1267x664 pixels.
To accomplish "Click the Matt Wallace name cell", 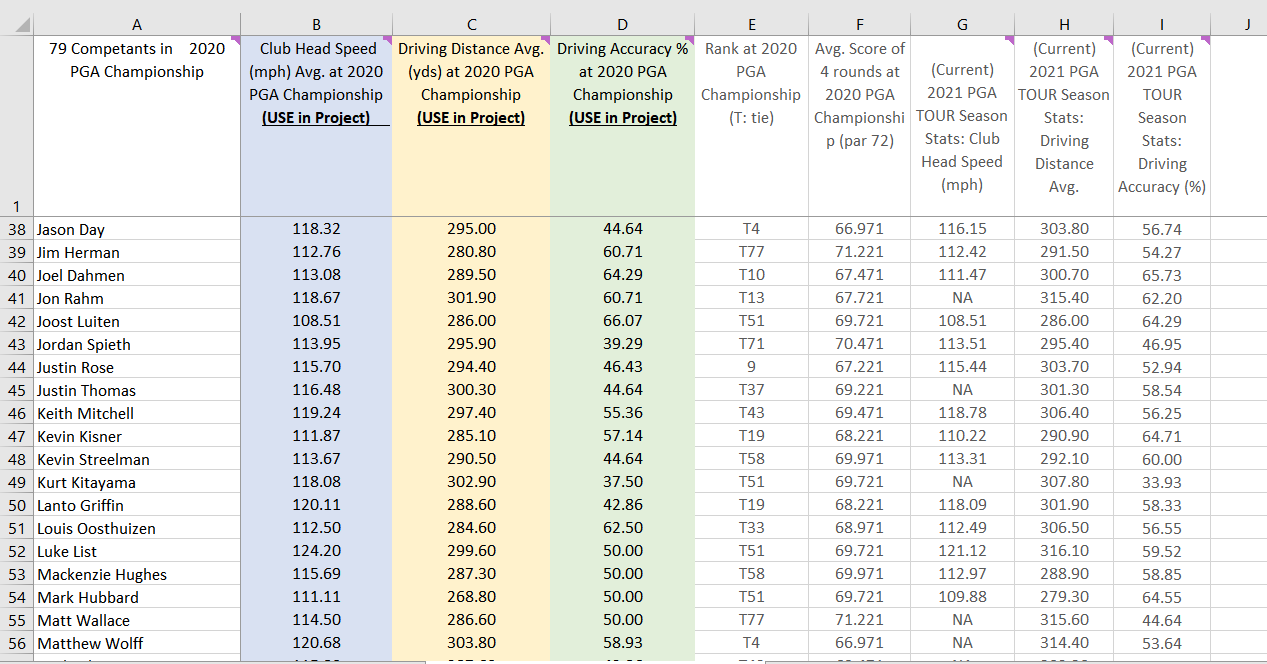I will (137, 620).
